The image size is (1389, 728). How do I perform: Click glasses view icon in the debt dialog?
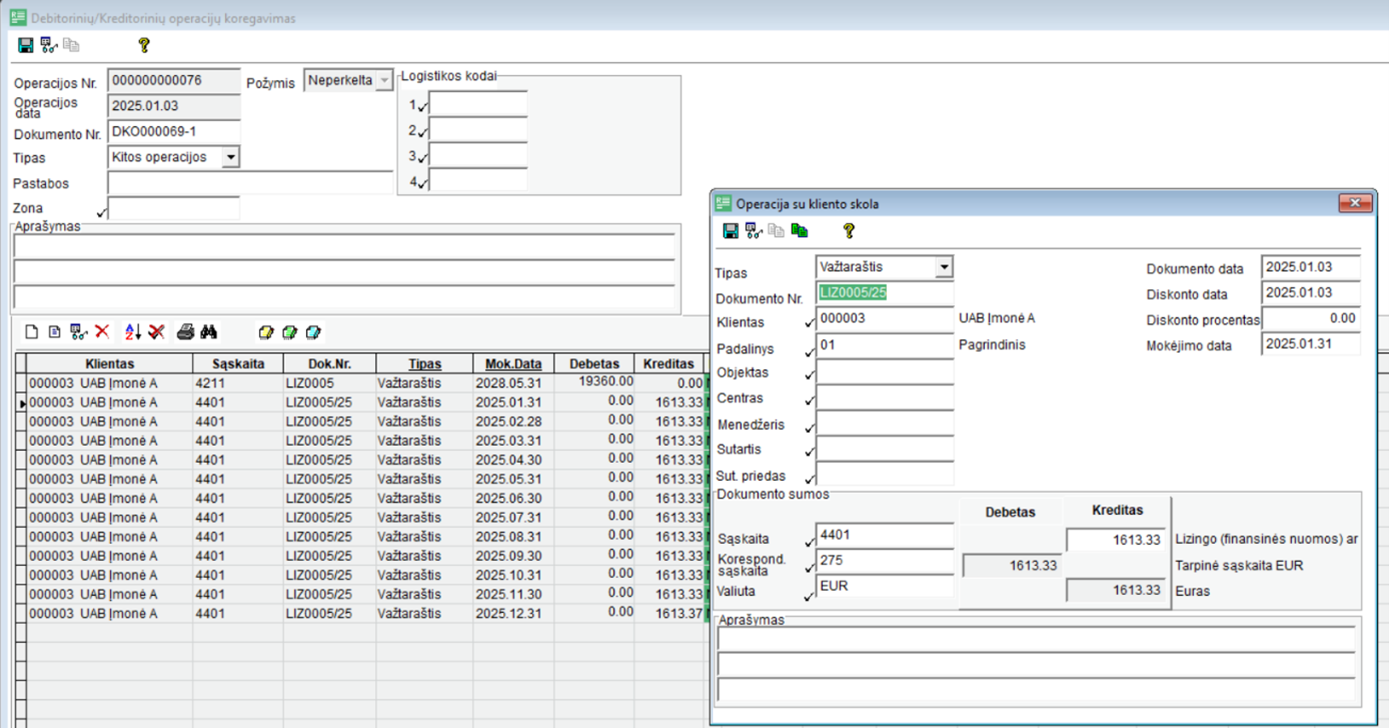pyautogui.click(x=753, y=231)
